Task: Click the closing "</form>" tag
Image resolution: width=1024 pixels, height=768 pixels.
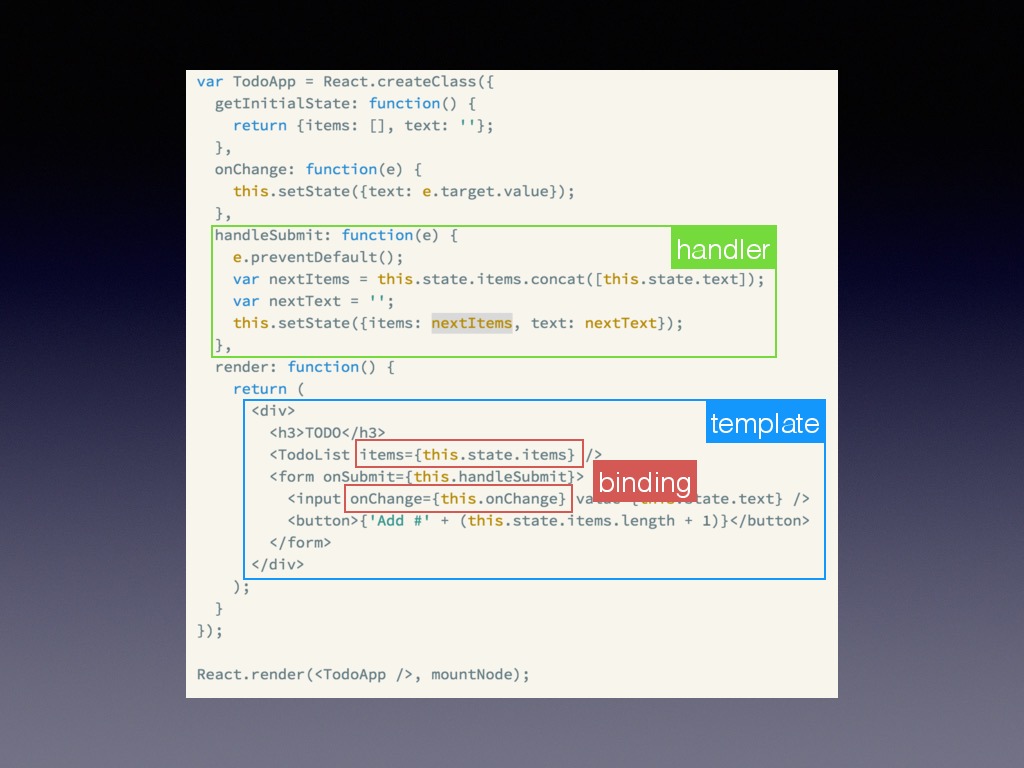Action: pos(300,543)
